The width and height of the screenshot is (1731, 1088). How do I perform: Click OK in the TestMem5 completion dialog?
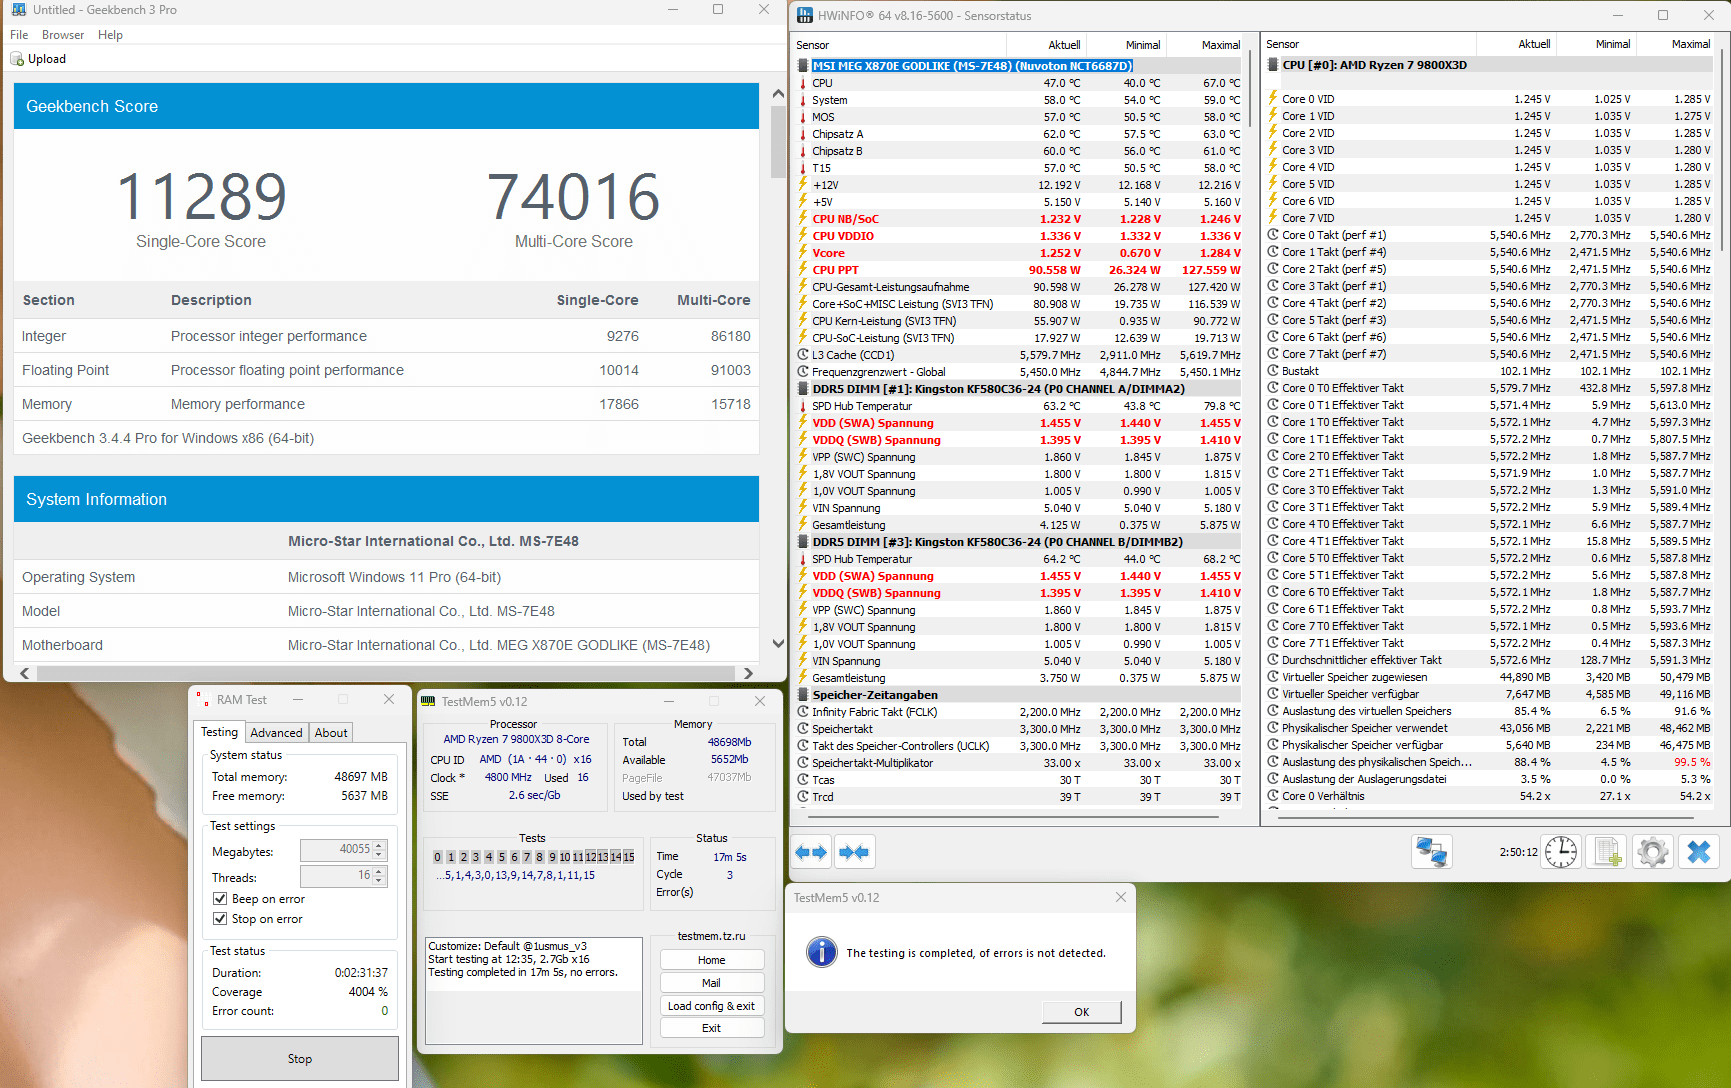click(1081, 1012)
